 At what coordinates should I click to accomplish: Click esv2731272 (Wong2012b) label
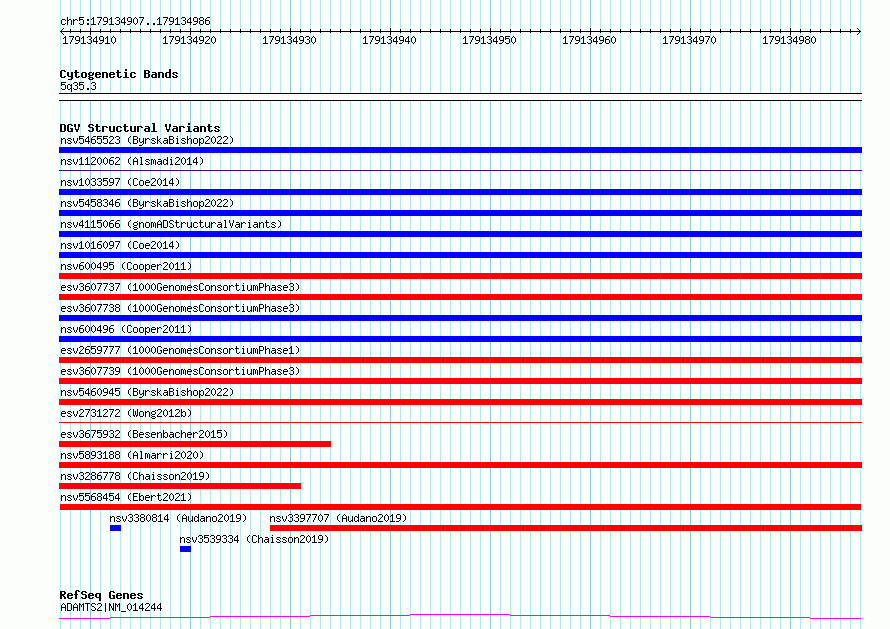[126, 413]
